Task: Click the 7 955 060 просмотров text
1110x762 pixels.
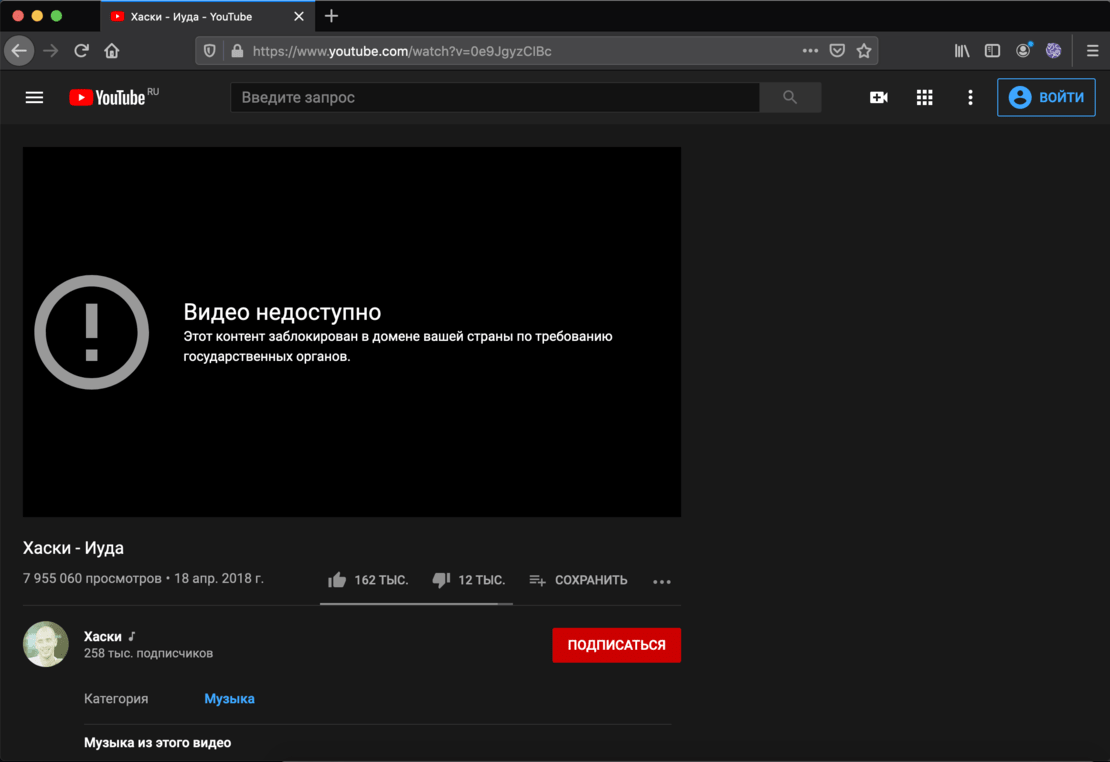Action: tap(92, 579)
